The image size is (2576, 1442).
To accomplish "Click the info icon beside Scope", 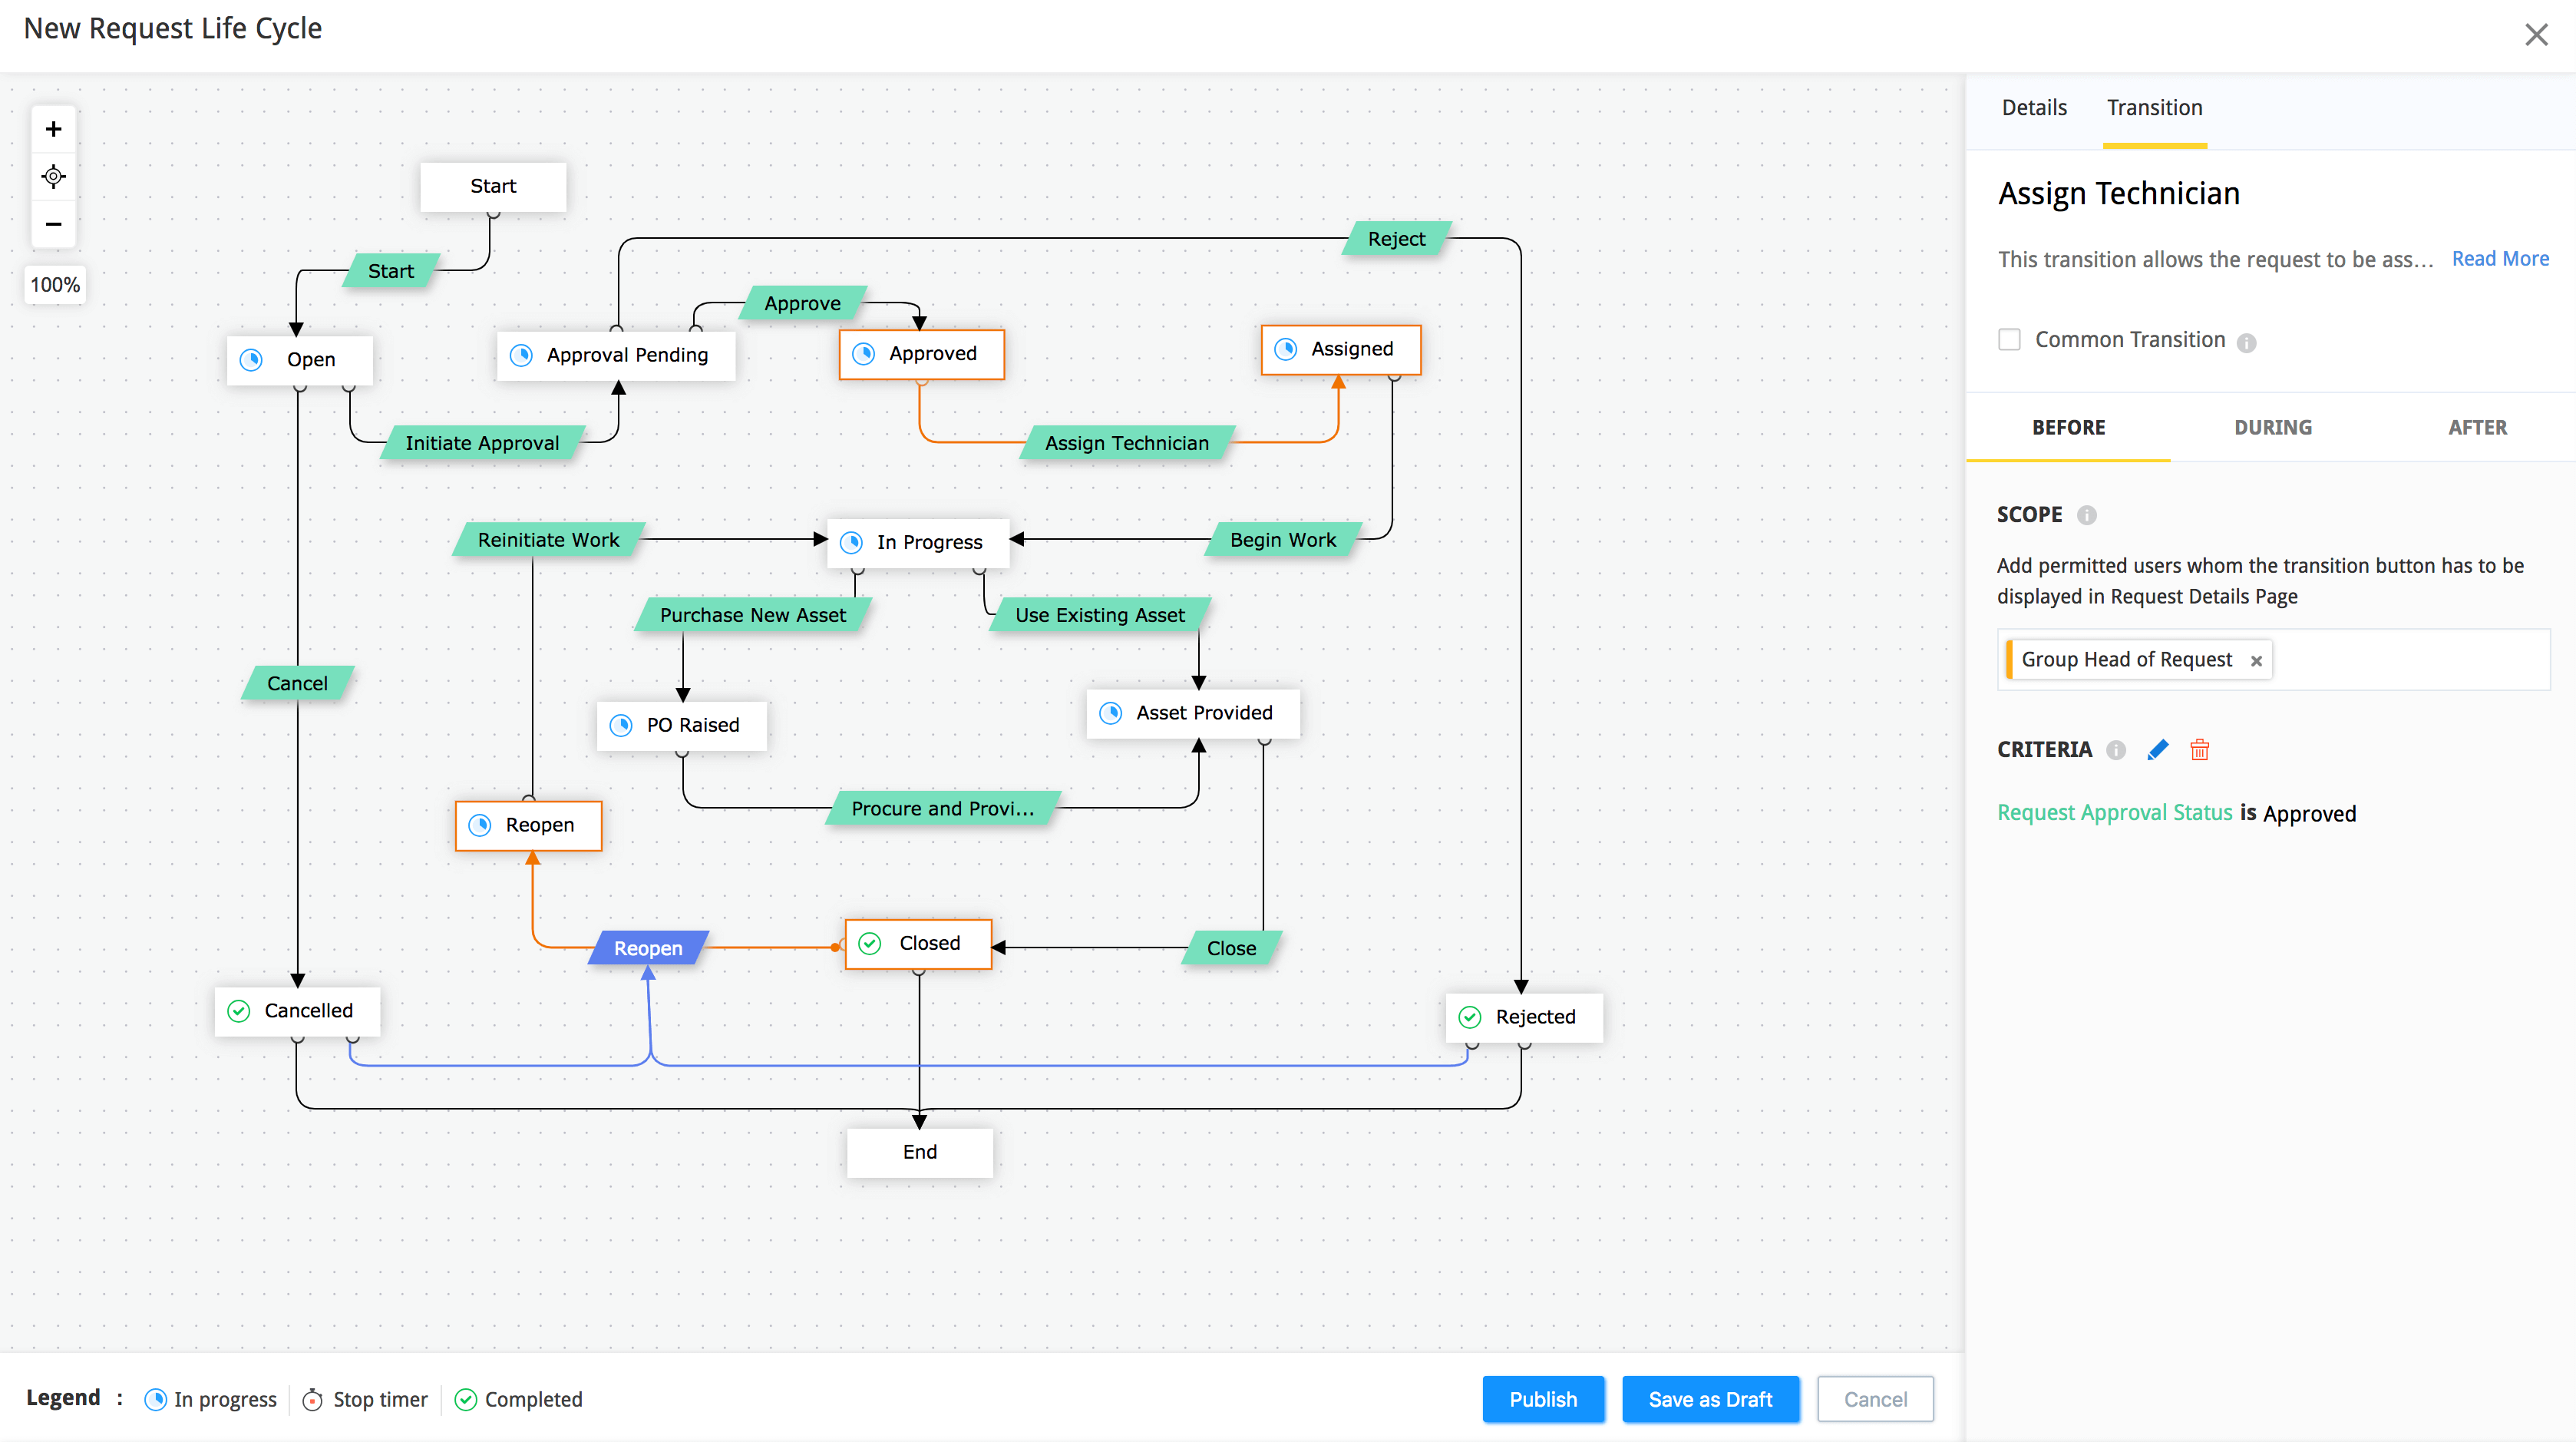I will click(2086, 515).
